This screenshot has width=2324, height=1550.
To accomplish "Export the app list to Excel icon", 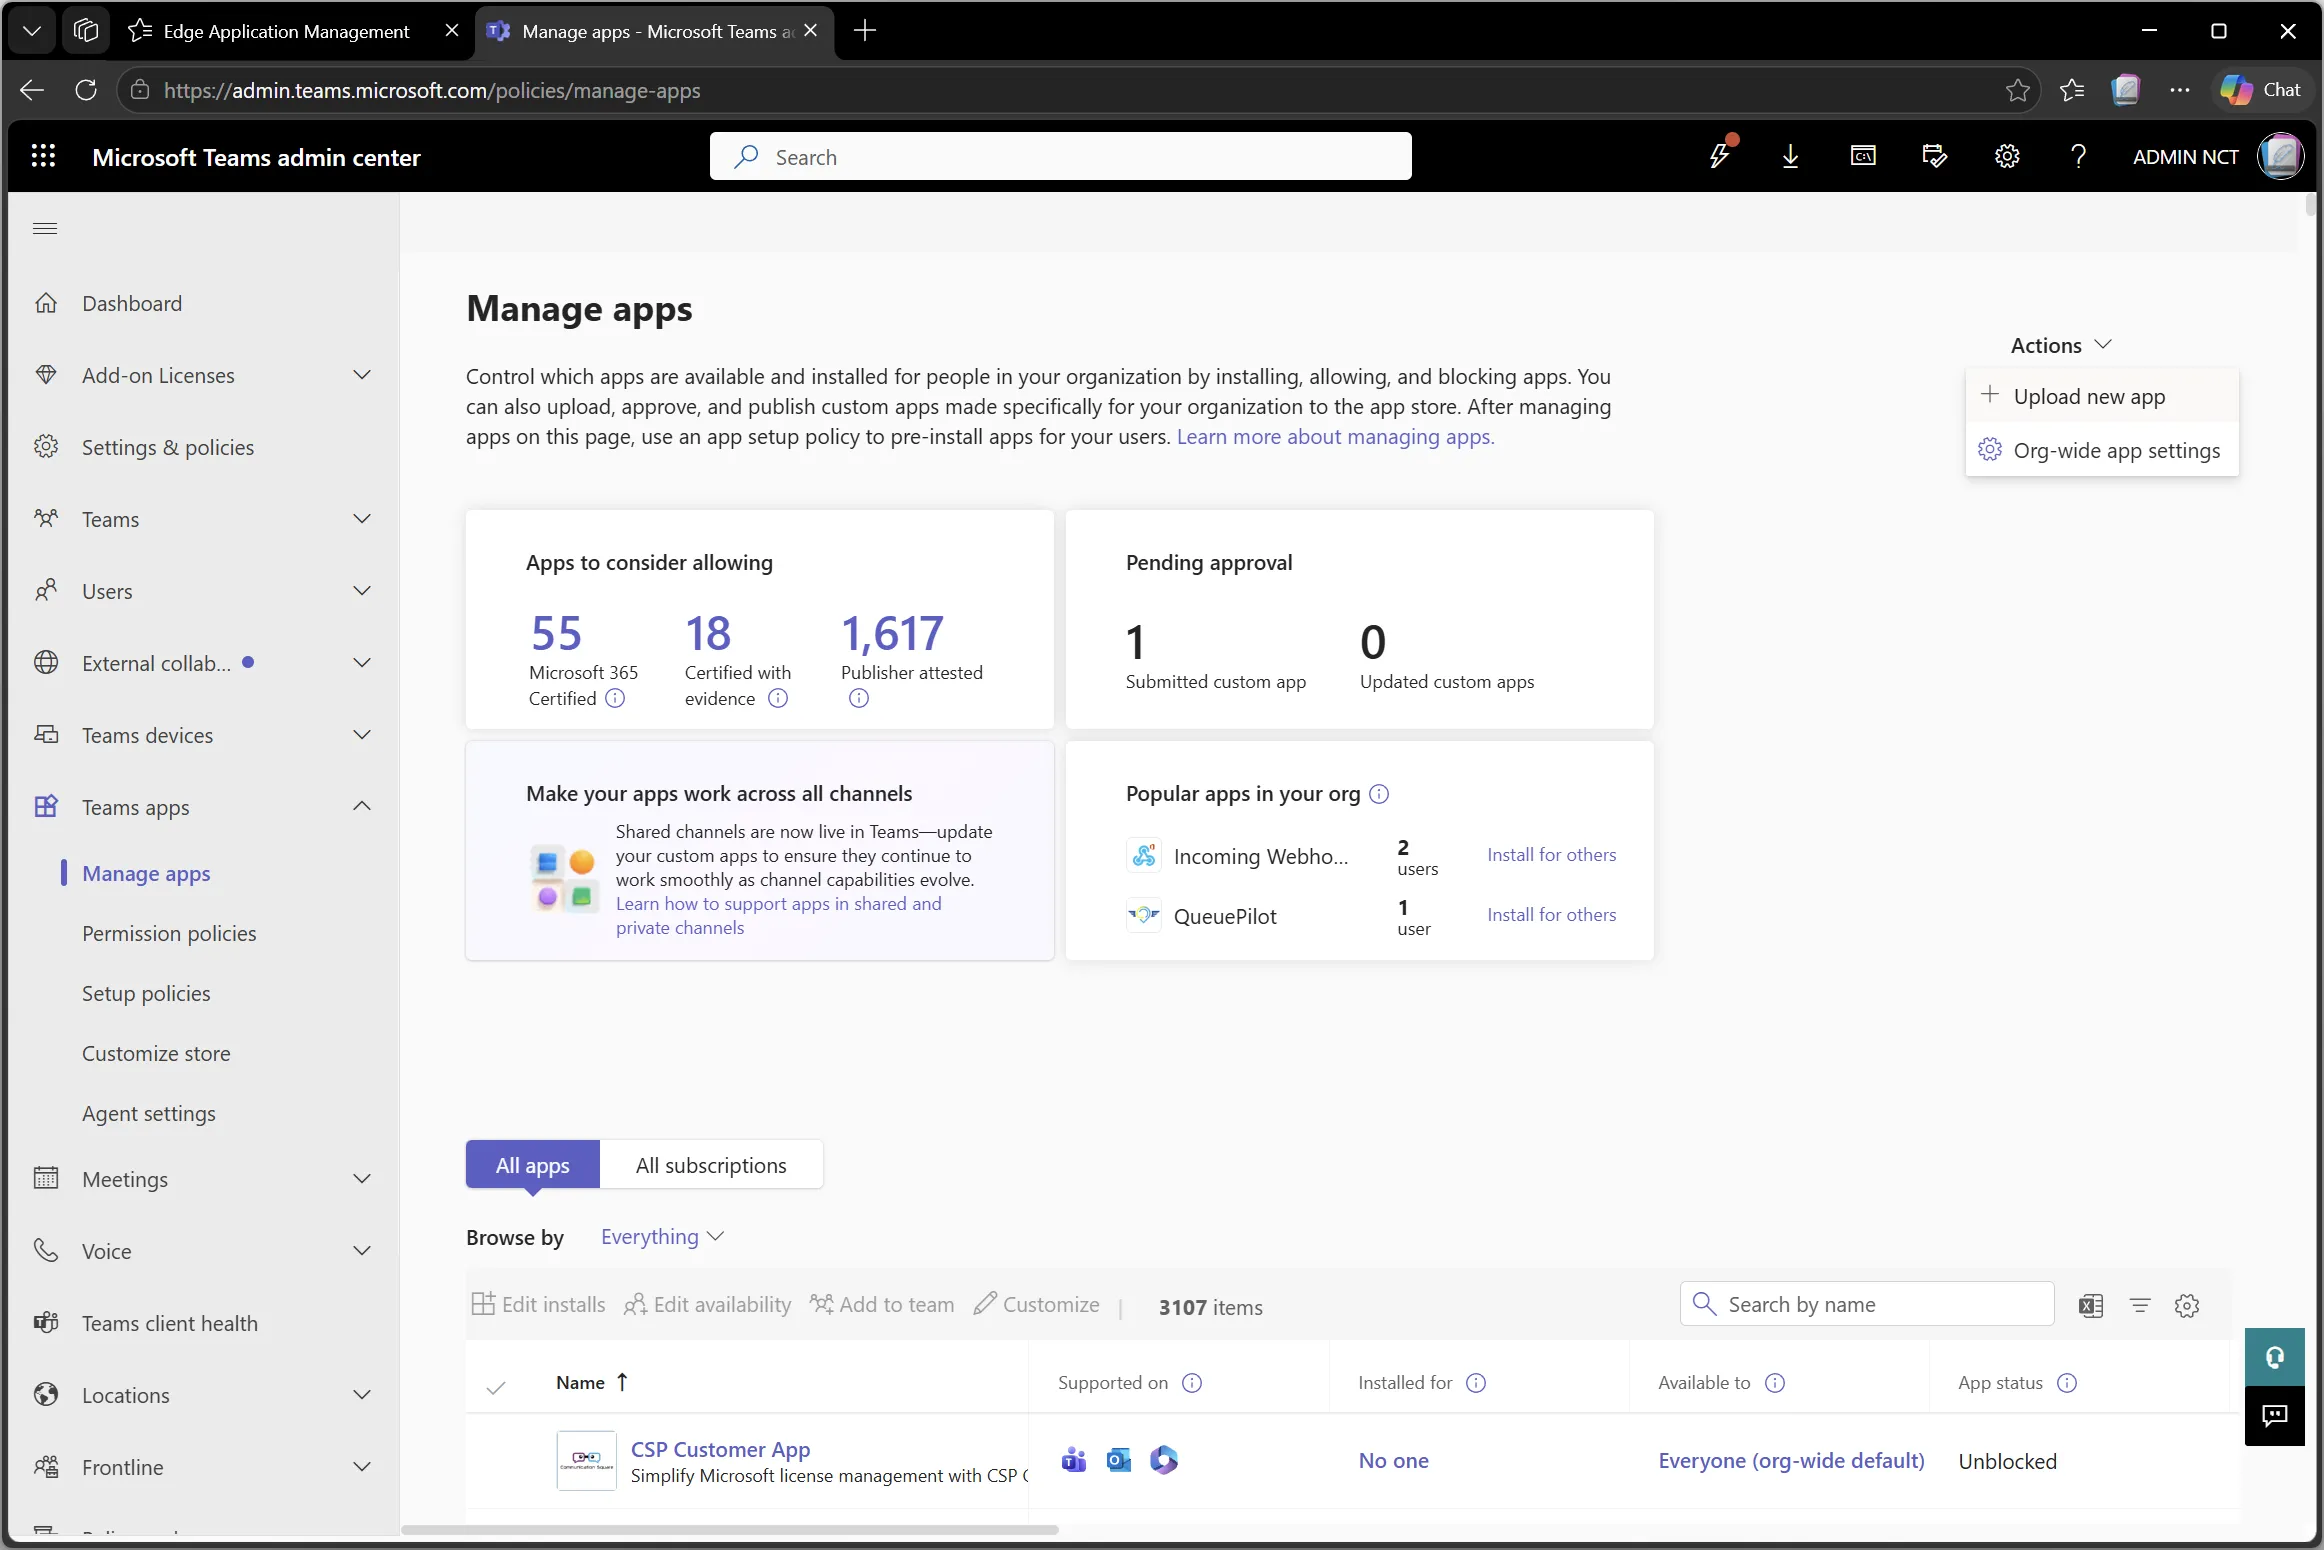I will 2090,1305.
